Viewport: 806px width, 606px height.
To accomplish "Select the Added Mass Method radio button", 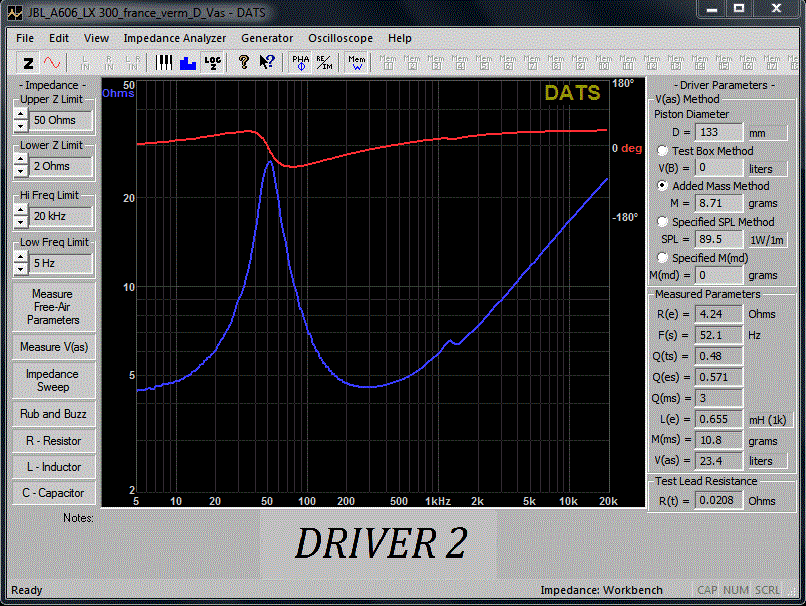I will [x=663, y=186].
